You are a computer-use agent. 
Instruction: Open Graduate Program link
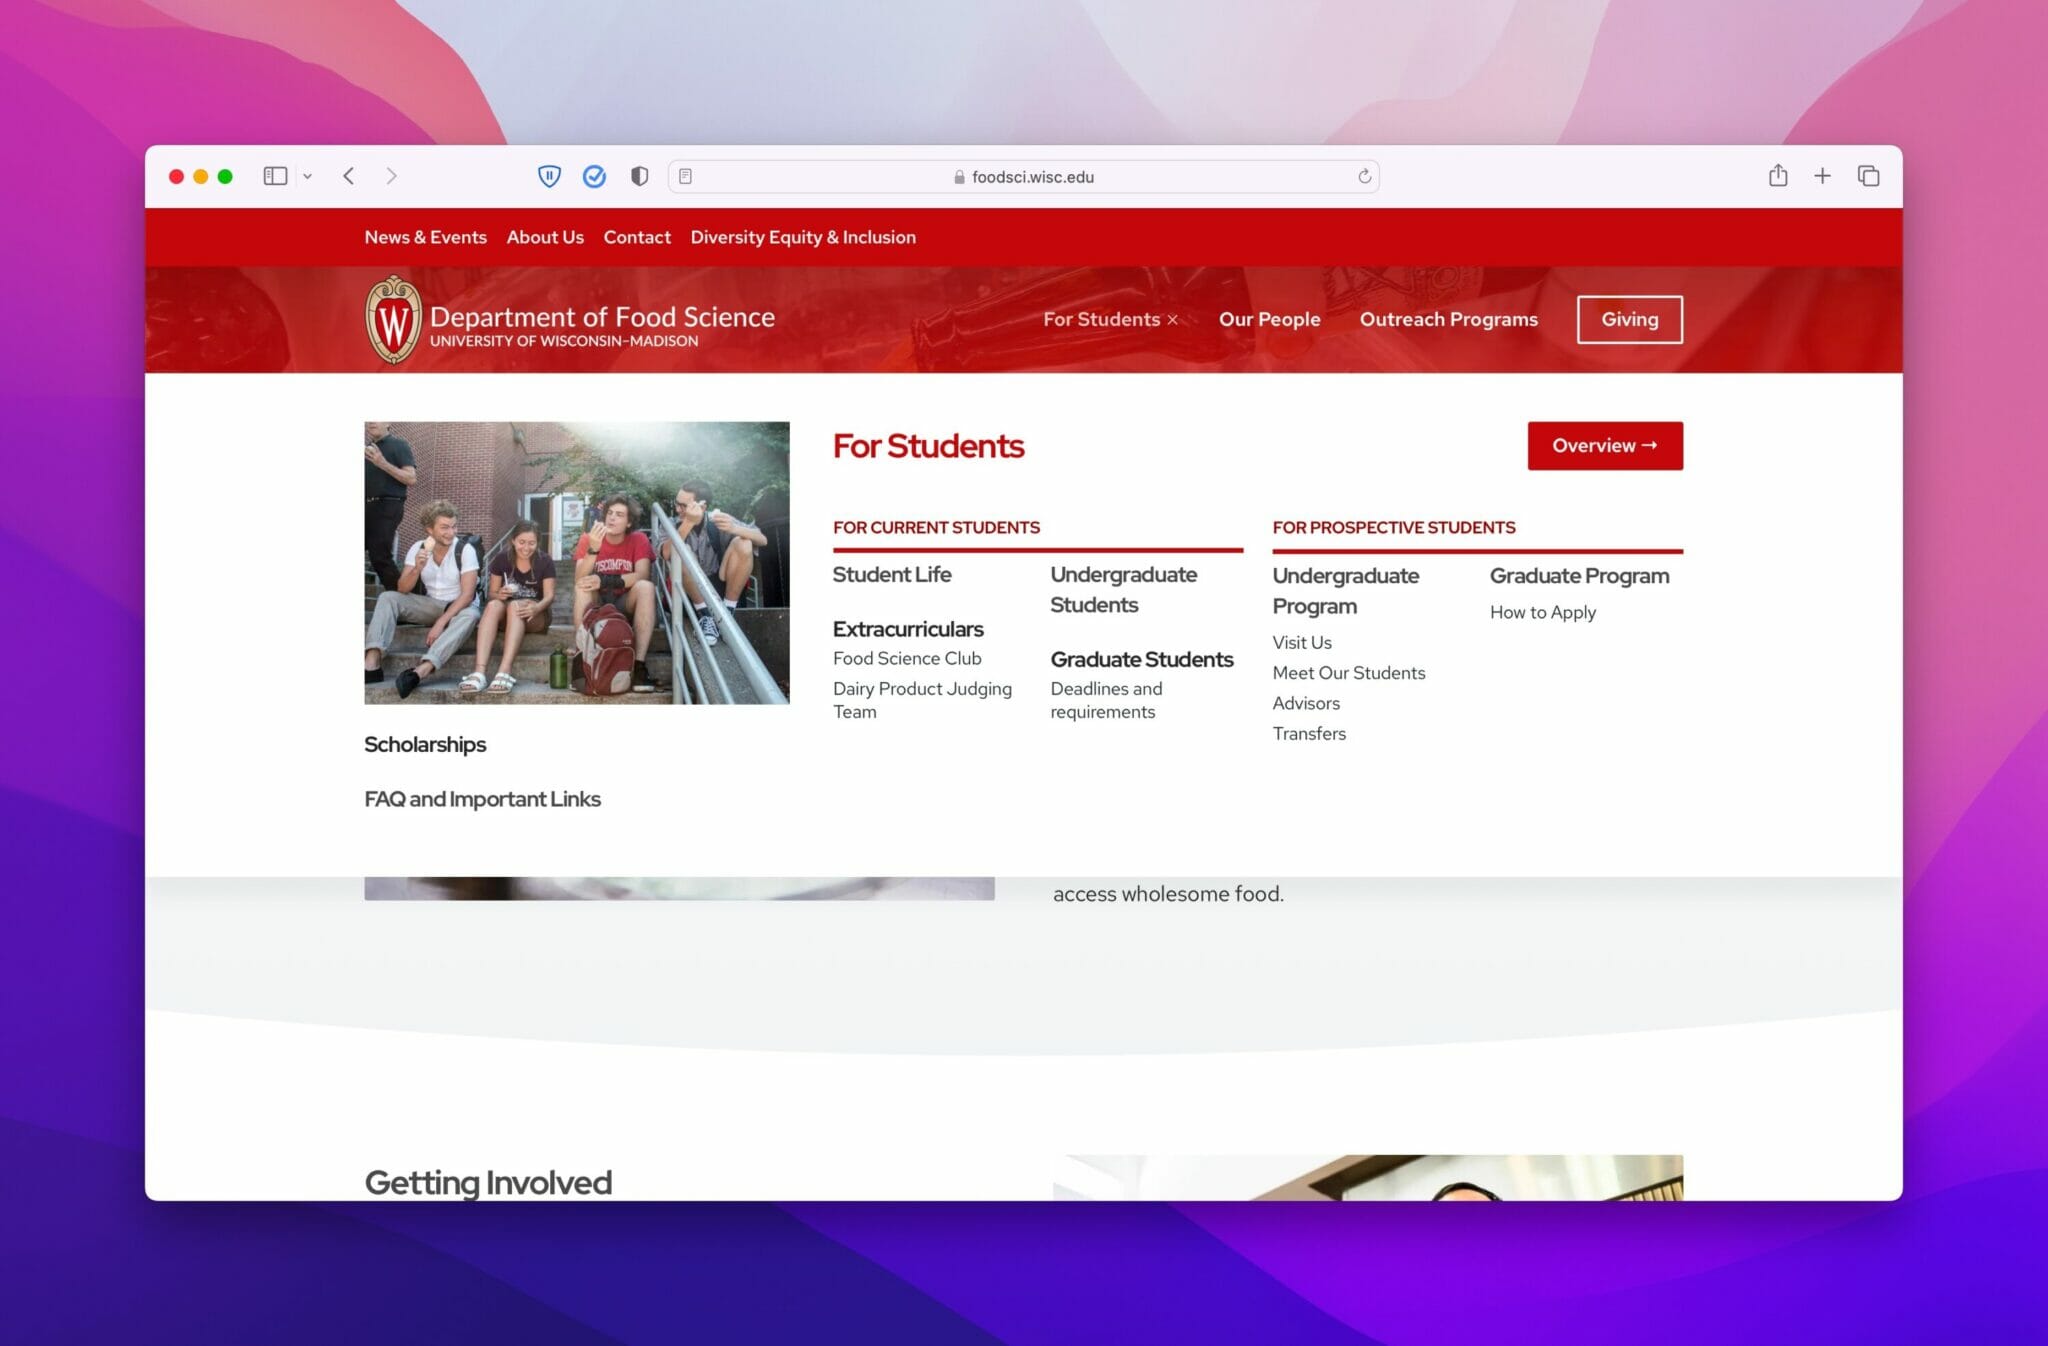[1579, 576]
